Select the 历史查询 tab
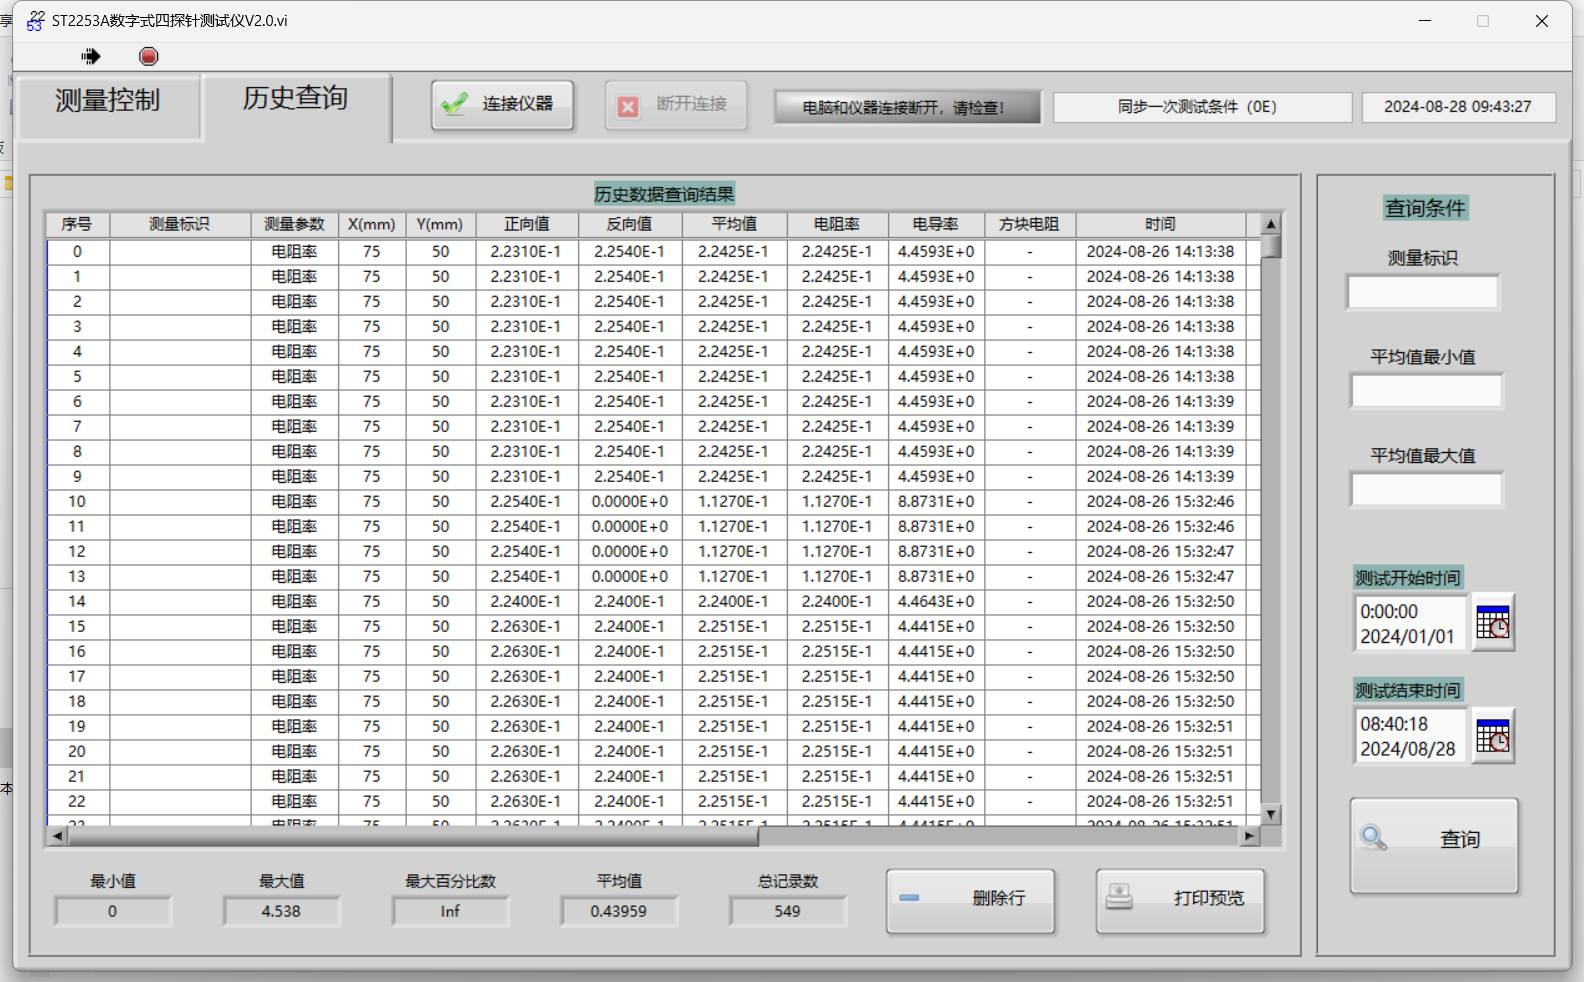The width and height of the screenshot is (1584, 982). coord(295,99)
